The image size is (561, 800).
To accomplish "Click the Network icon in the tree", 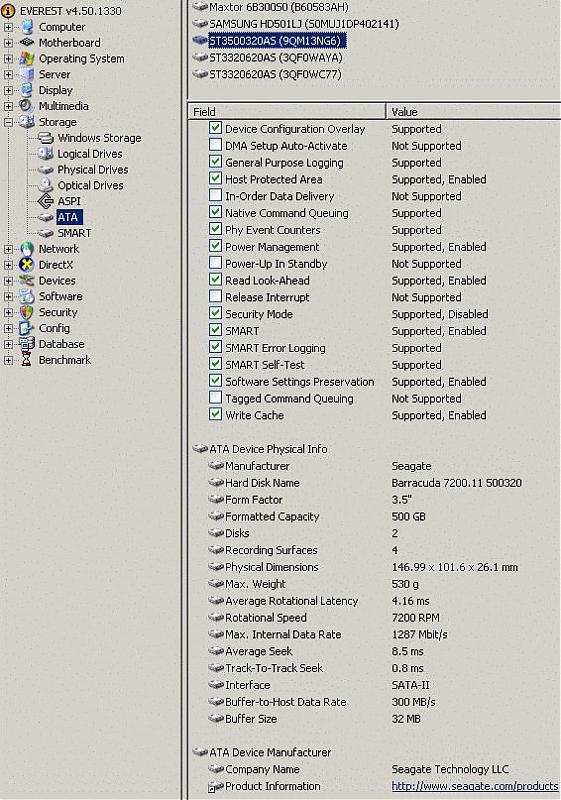I will tap(27, 249).
